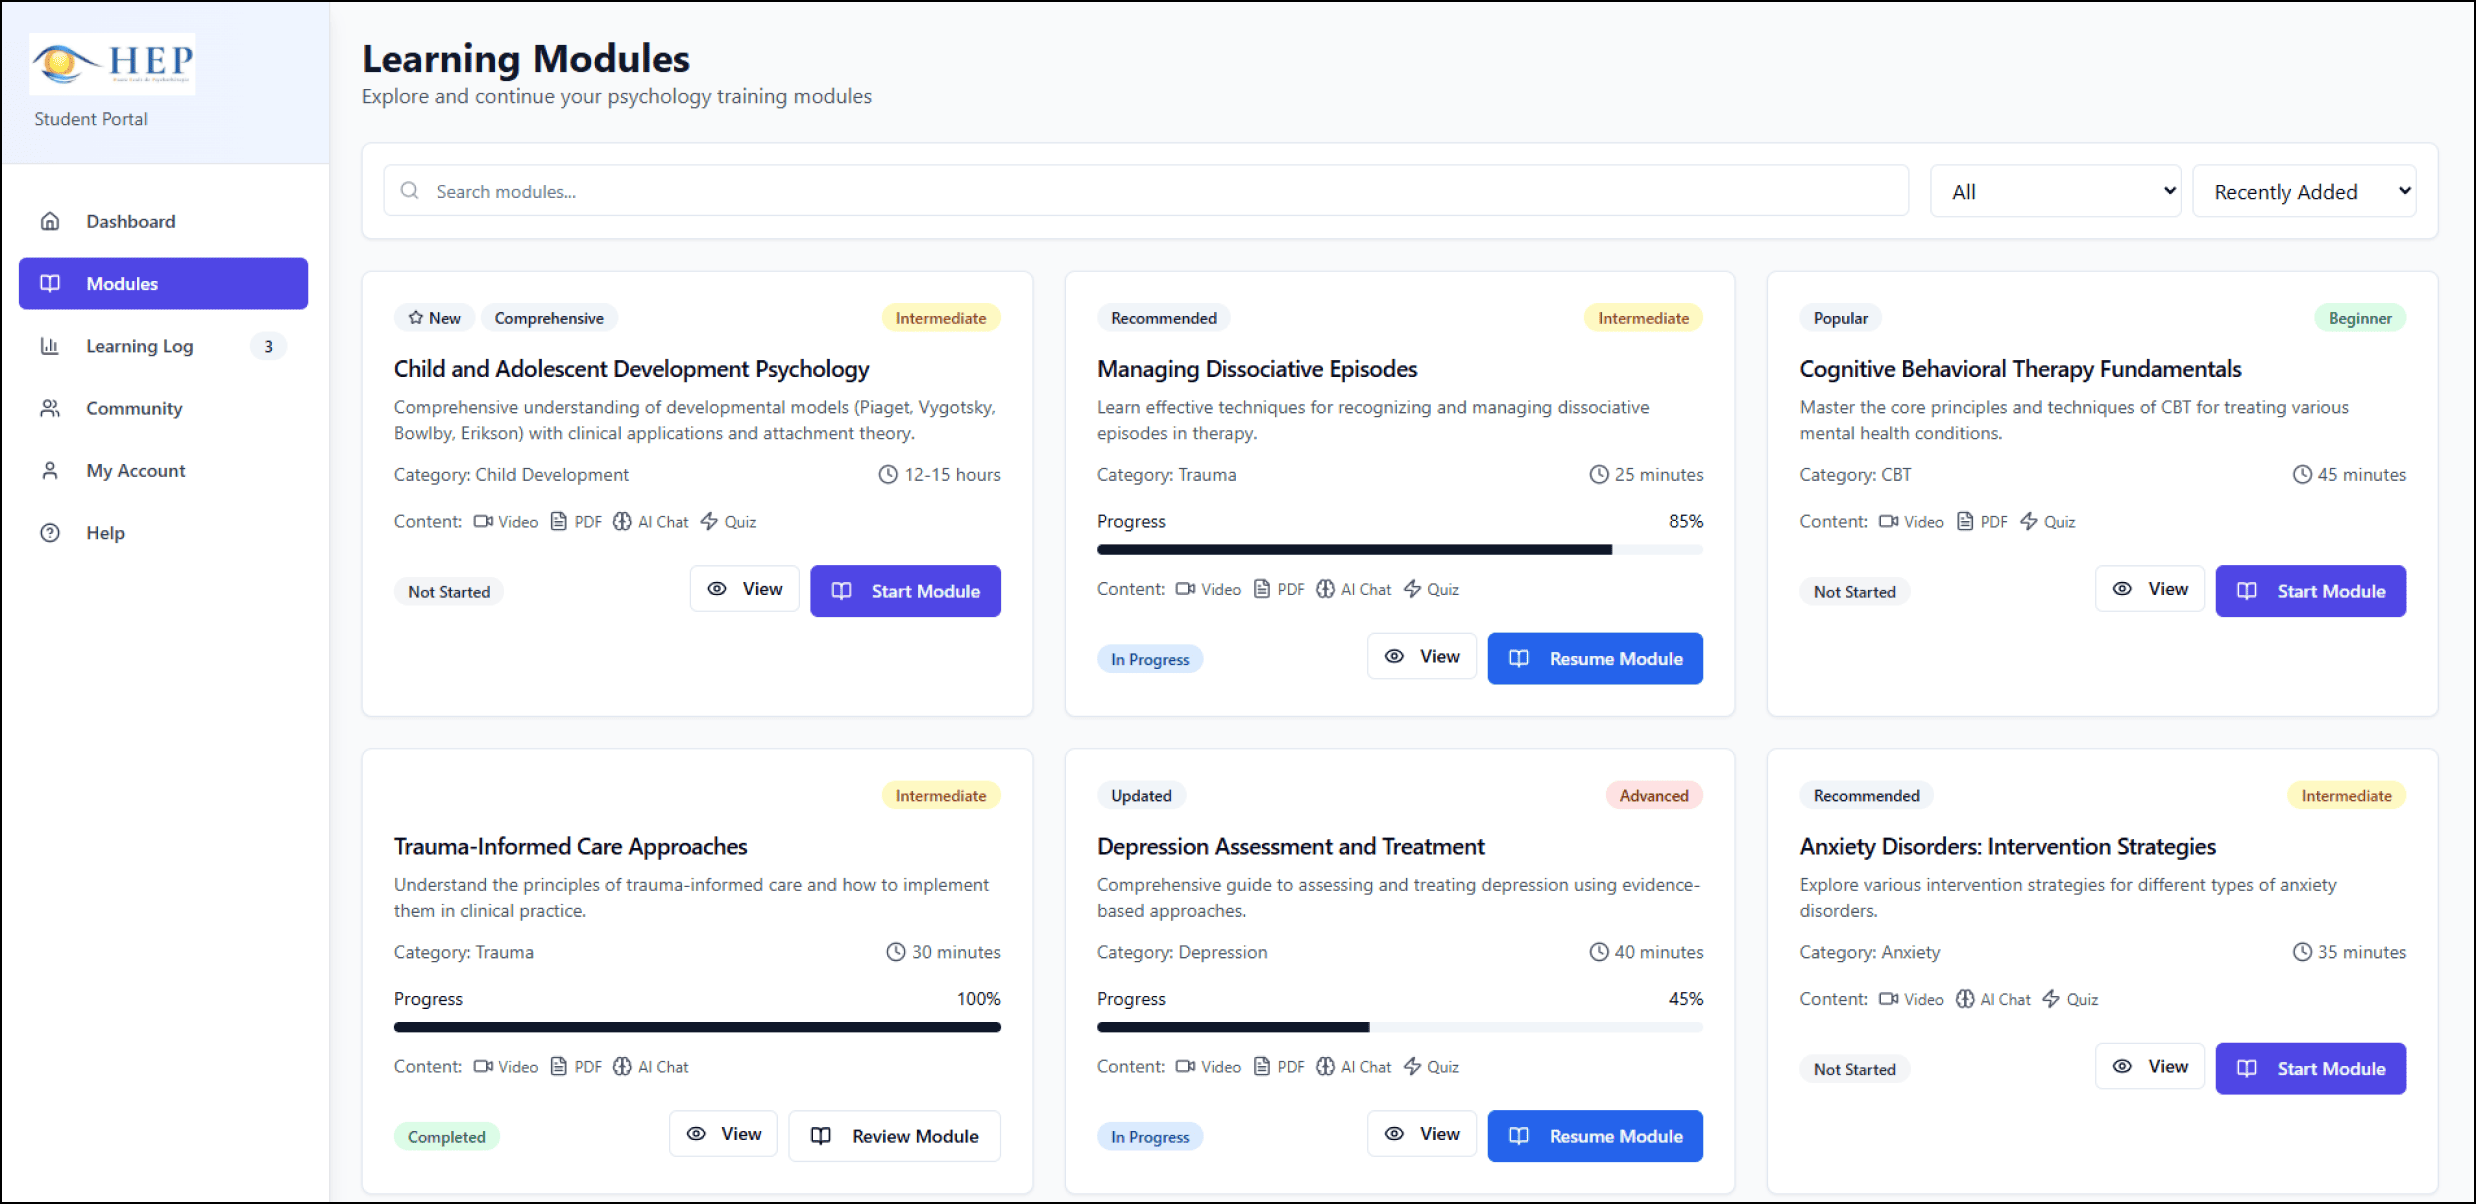Click the HEP logo
Viewport: 2476px width, 1204px height.
[x=112, y=64]
